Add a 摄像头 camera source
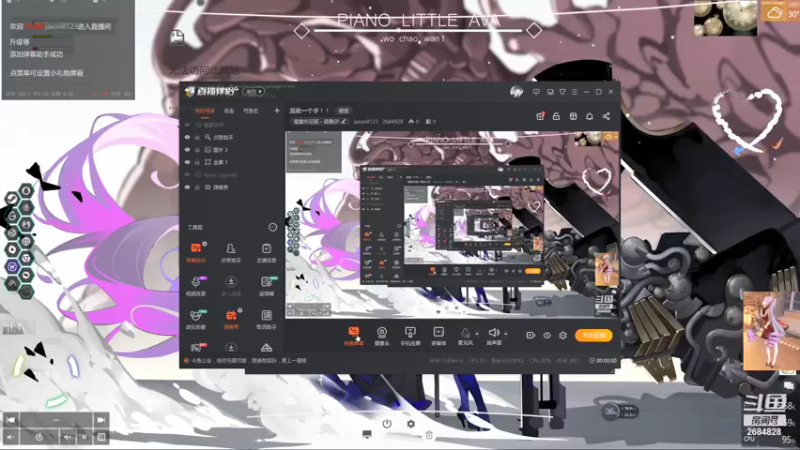This screenshot has height=450, width=800. [x=382, y=336]
